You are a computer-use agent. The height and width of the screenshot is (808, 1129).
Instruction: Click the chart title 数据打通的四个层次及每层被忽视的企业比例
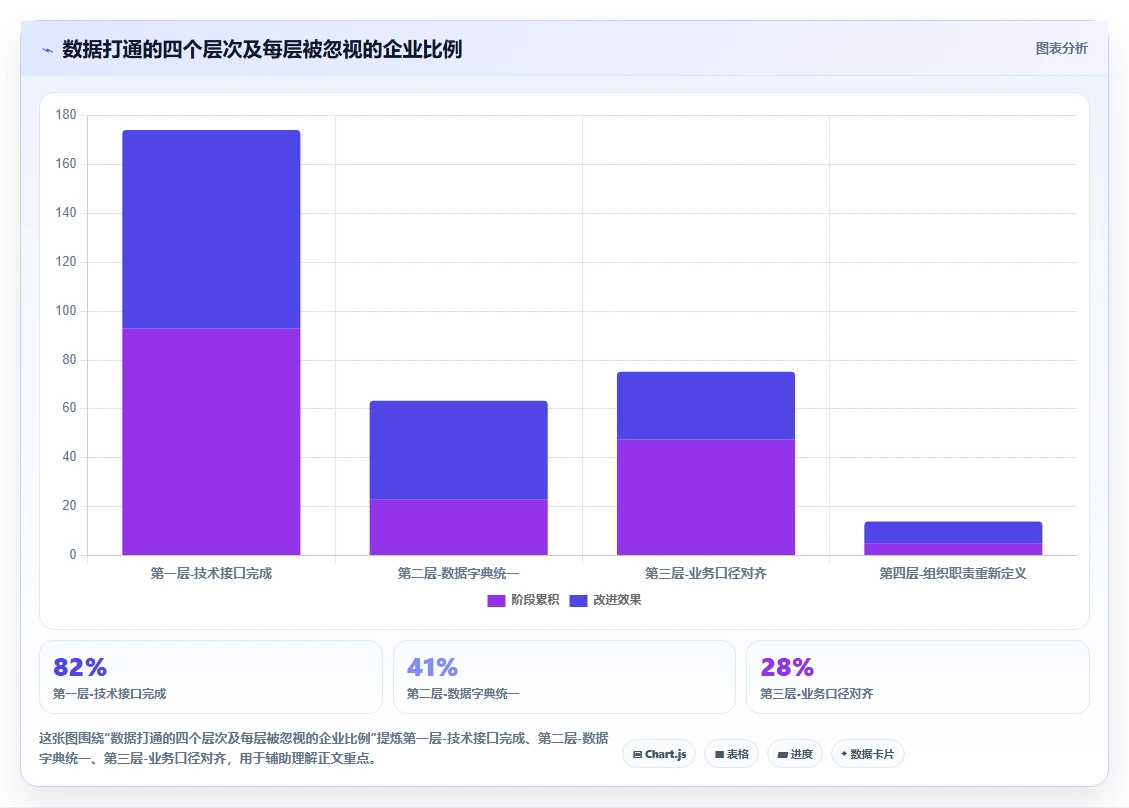(x=262, y=50)
